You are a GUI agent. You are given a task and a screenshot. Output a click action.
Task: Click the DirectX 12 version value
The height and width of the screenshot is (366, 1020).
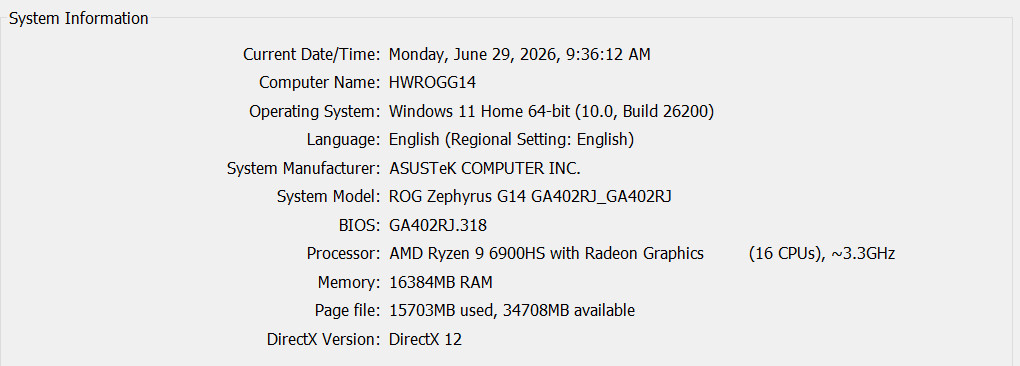(x=425, y=339)
